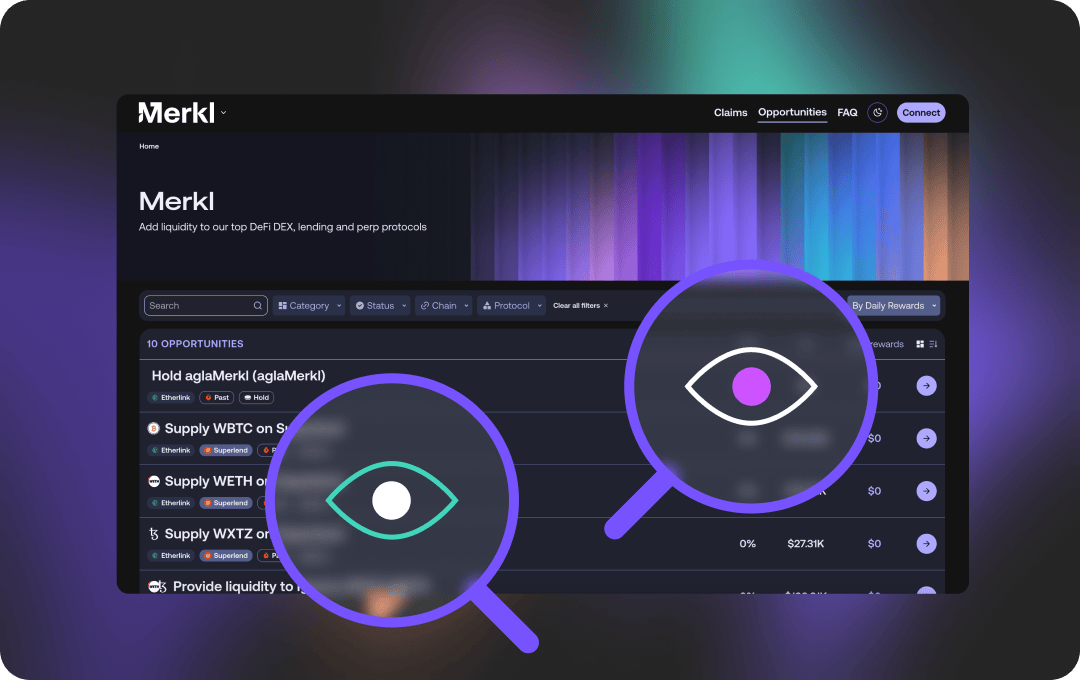
Task: Click the "$0" value in Supply WXTZ row
Action: click(x=874, y=544)
